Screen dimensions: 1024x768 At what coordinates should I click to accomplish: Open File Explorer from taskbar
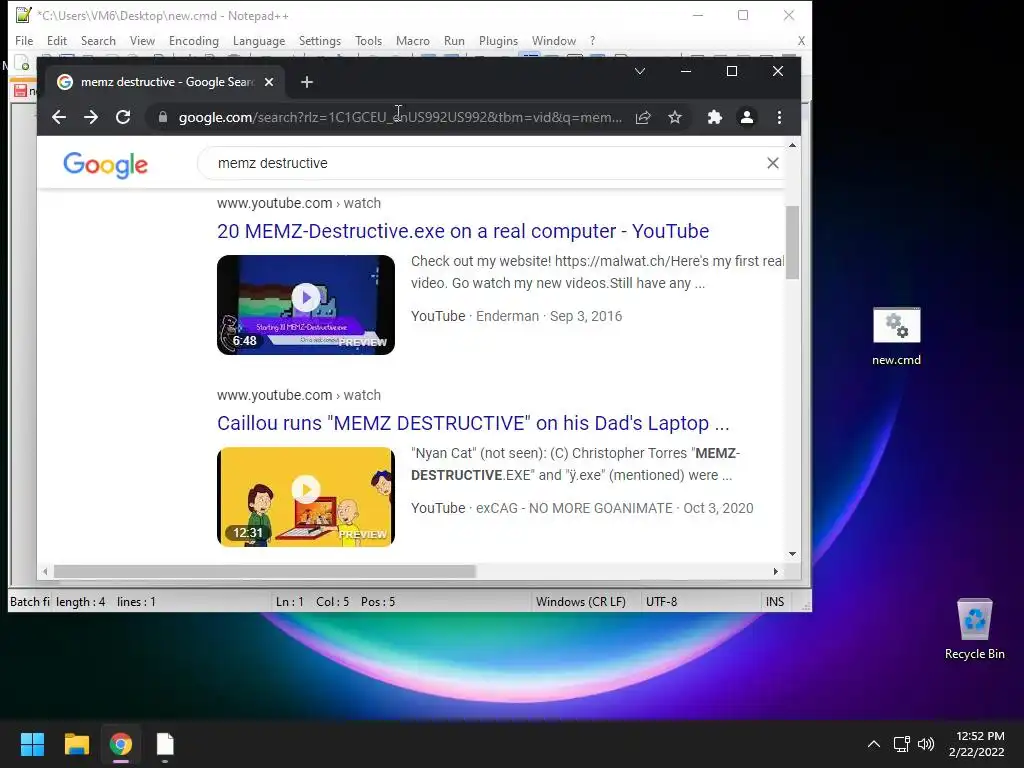(x=76, y=744)
